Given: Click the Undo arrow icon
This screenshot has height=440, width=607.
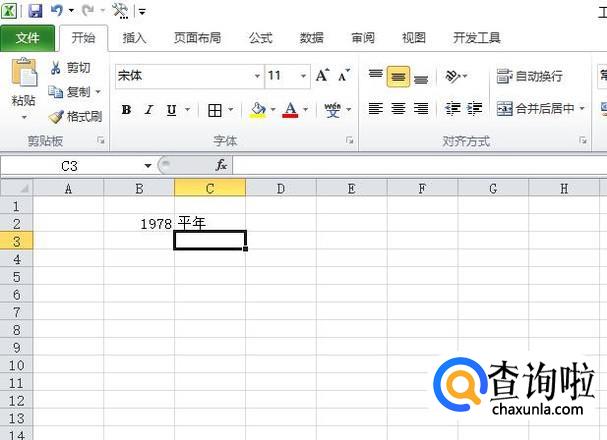Looking at the screenshot, I should pos(57,10).
